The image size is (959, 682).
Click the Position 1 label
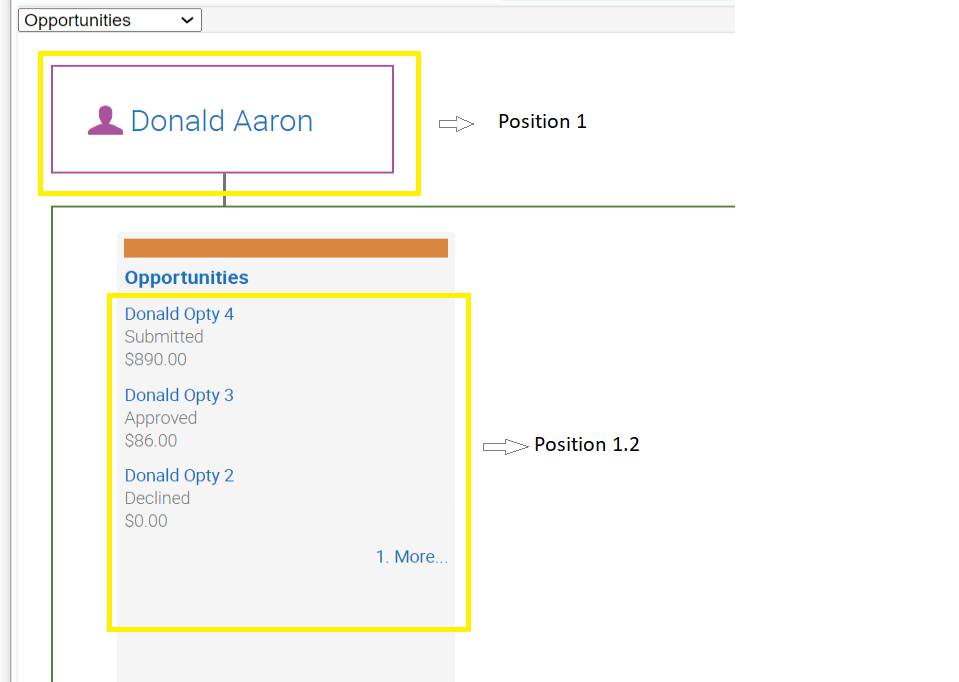point(542,121)
